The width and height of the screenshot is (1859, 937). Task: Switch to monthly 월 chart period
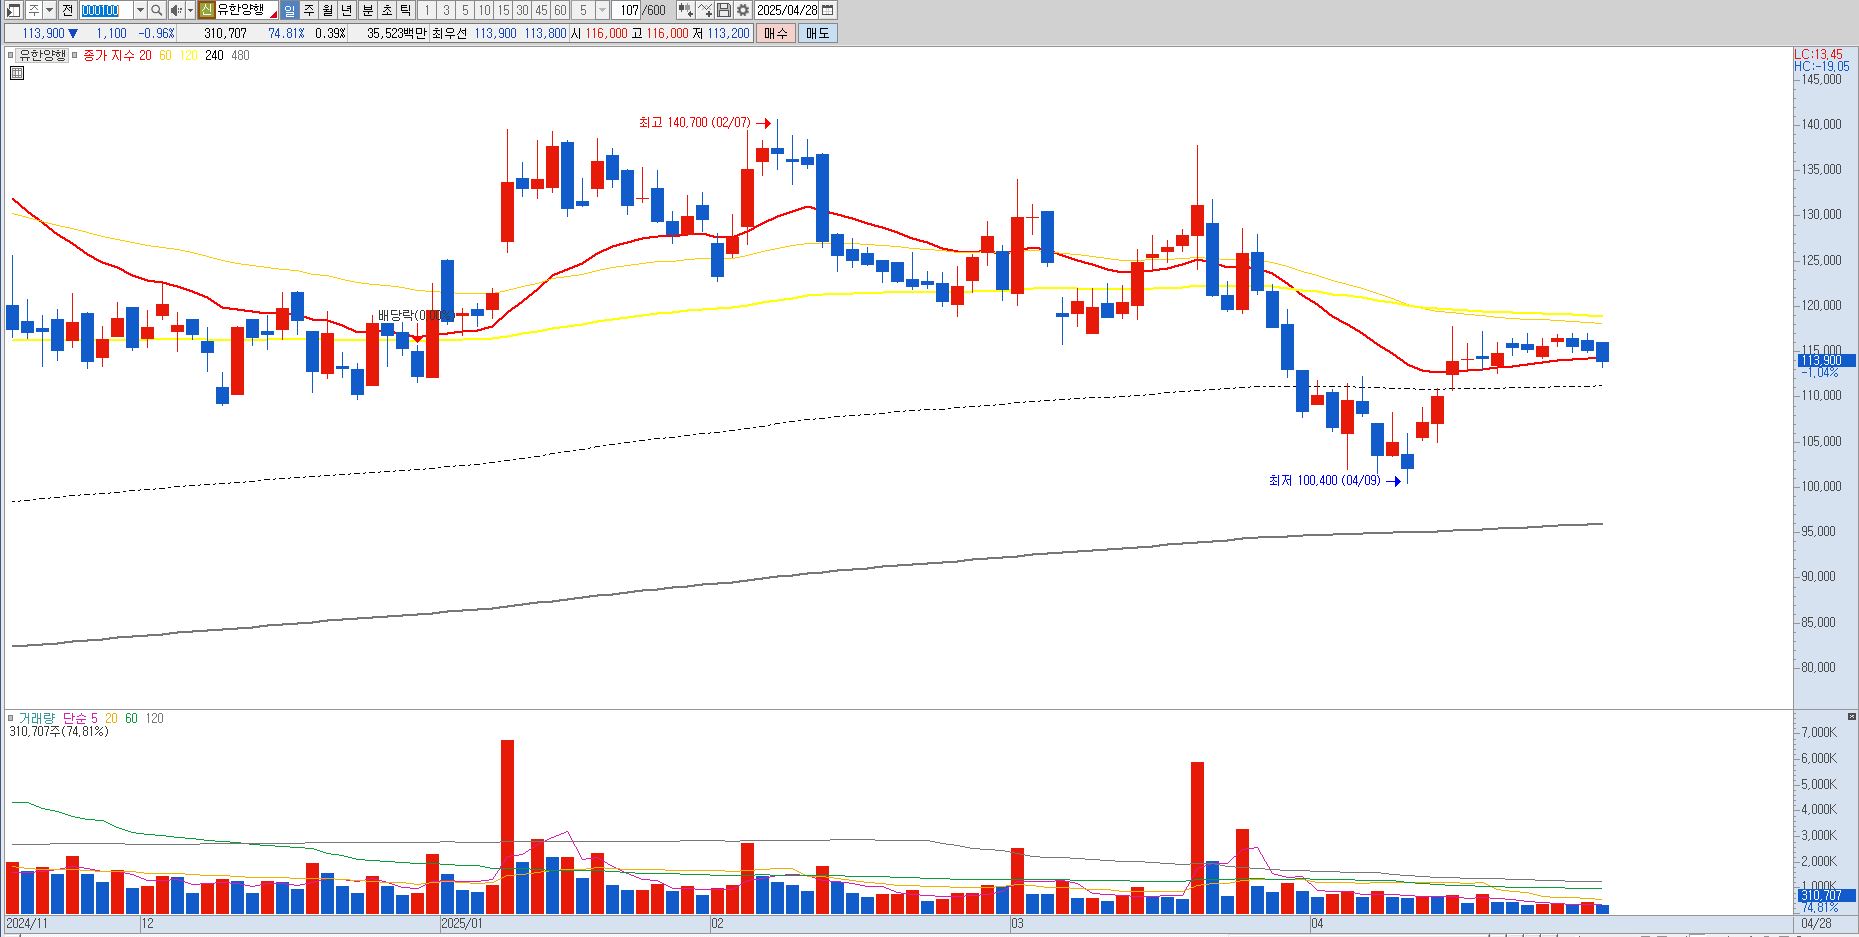(327, 10)
